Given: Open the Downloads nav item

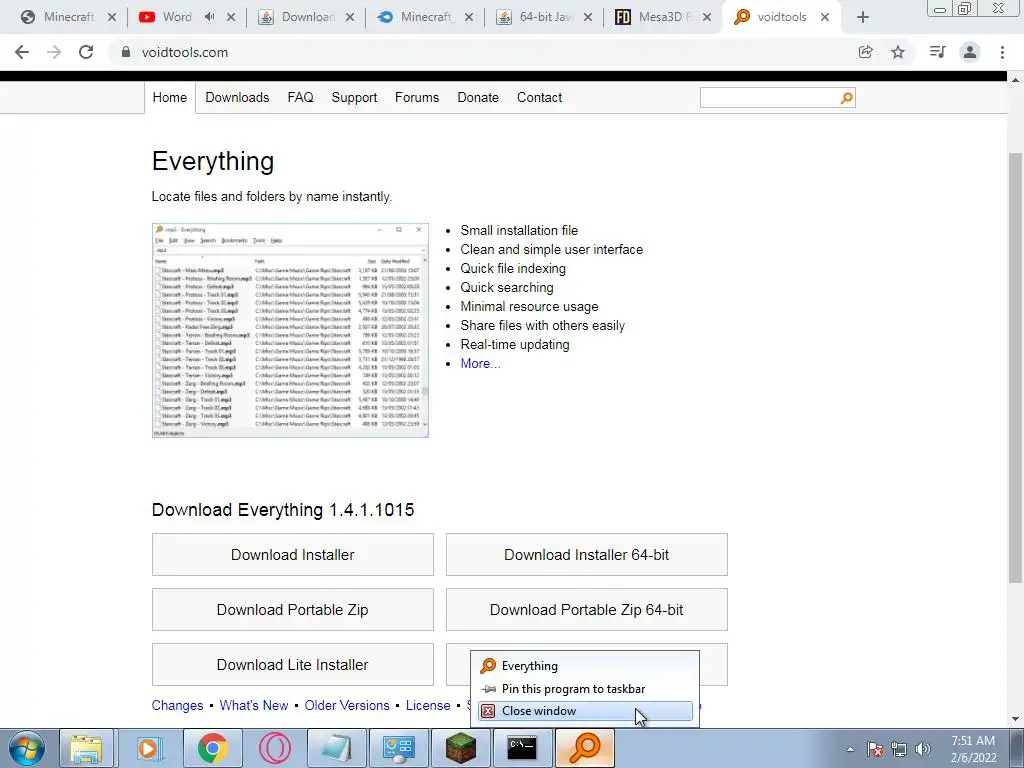Looking at the screenshot, I should pyautogui.click(x=237, y=97).
